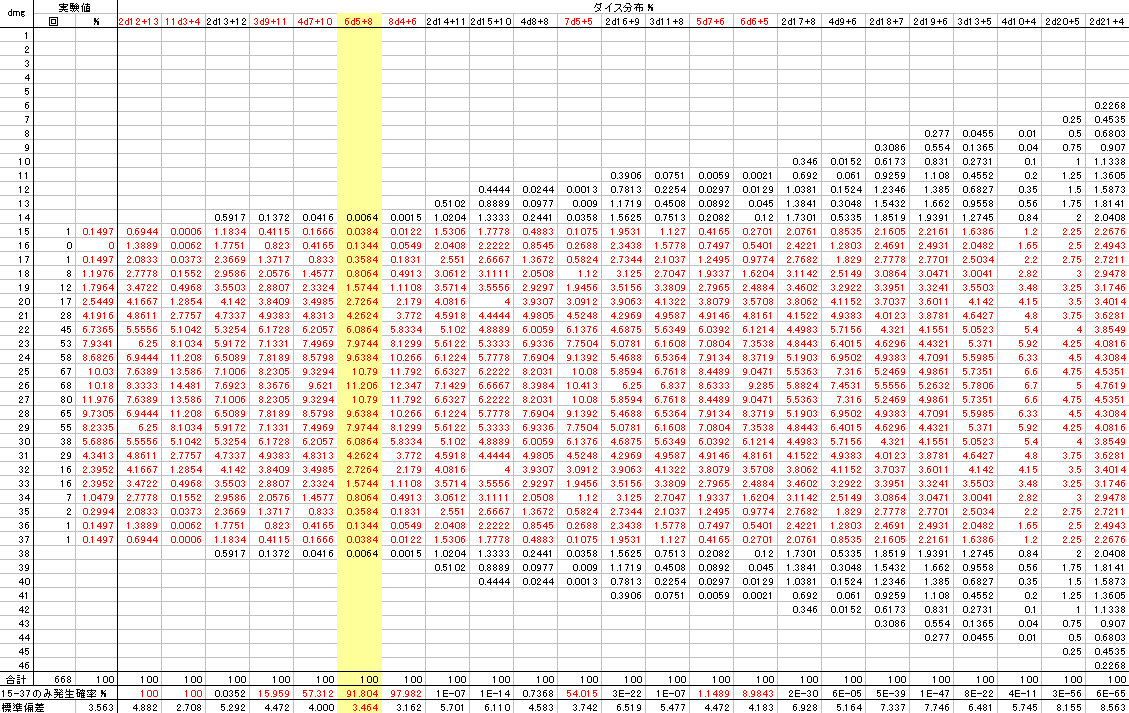1129x713 pixels.
Task: Click header cell 4d8+8
Action: tap(535, 22)
